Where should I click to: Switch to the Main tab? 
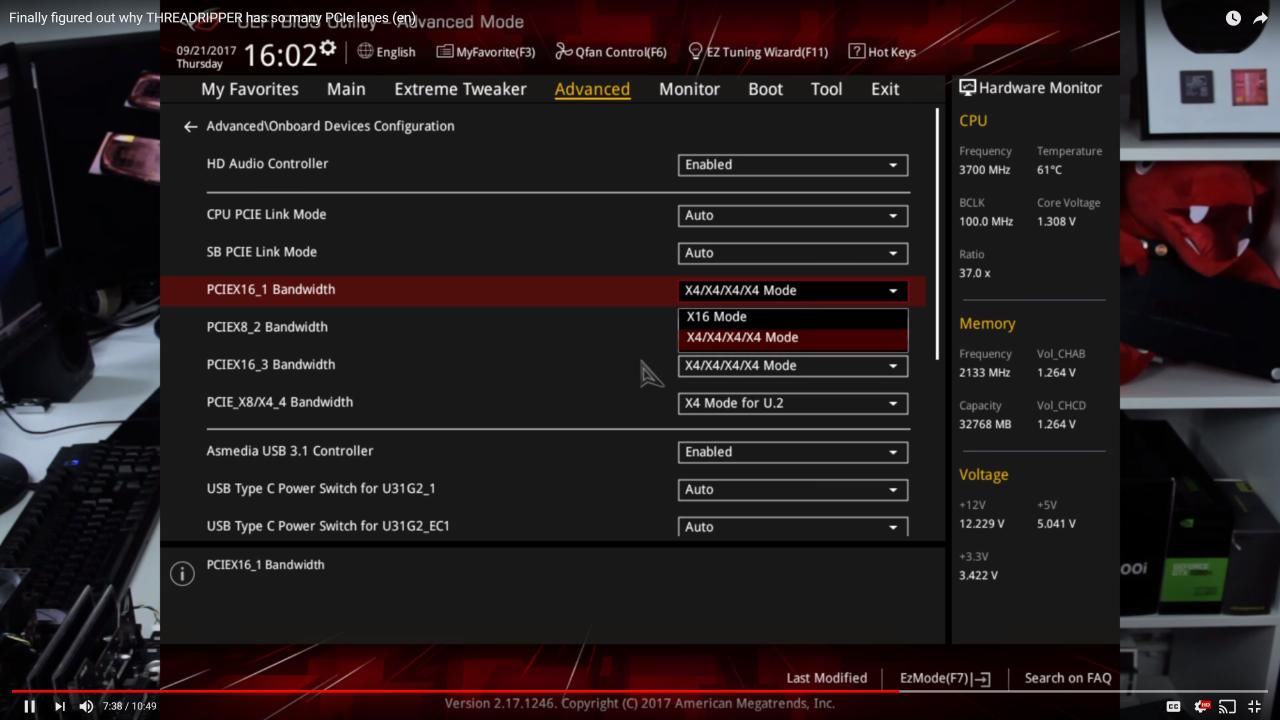346,89
